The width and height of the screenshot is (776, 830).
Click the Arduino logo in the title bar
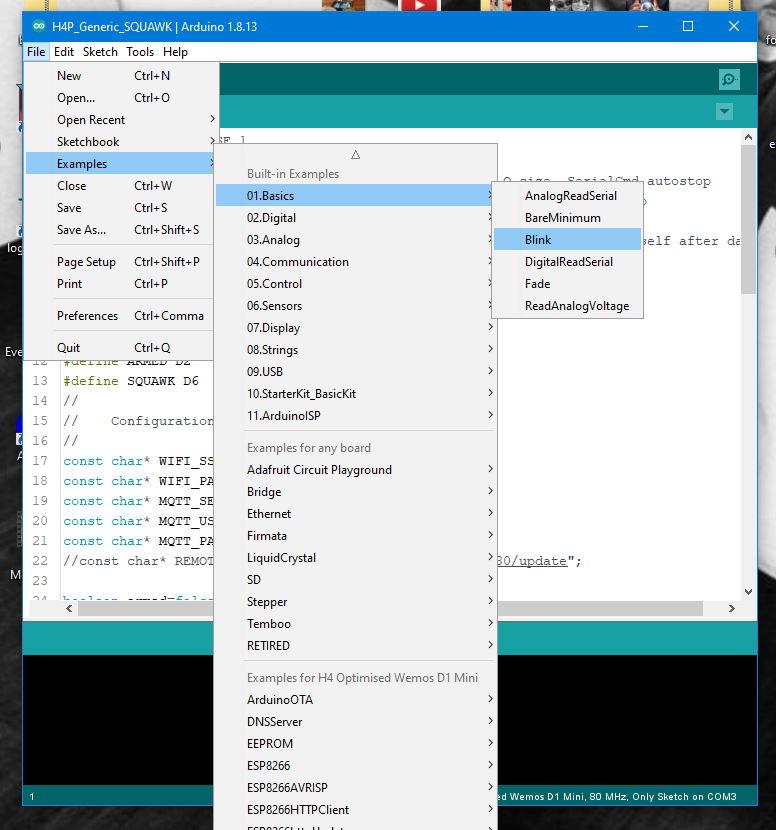click(39, 26)
